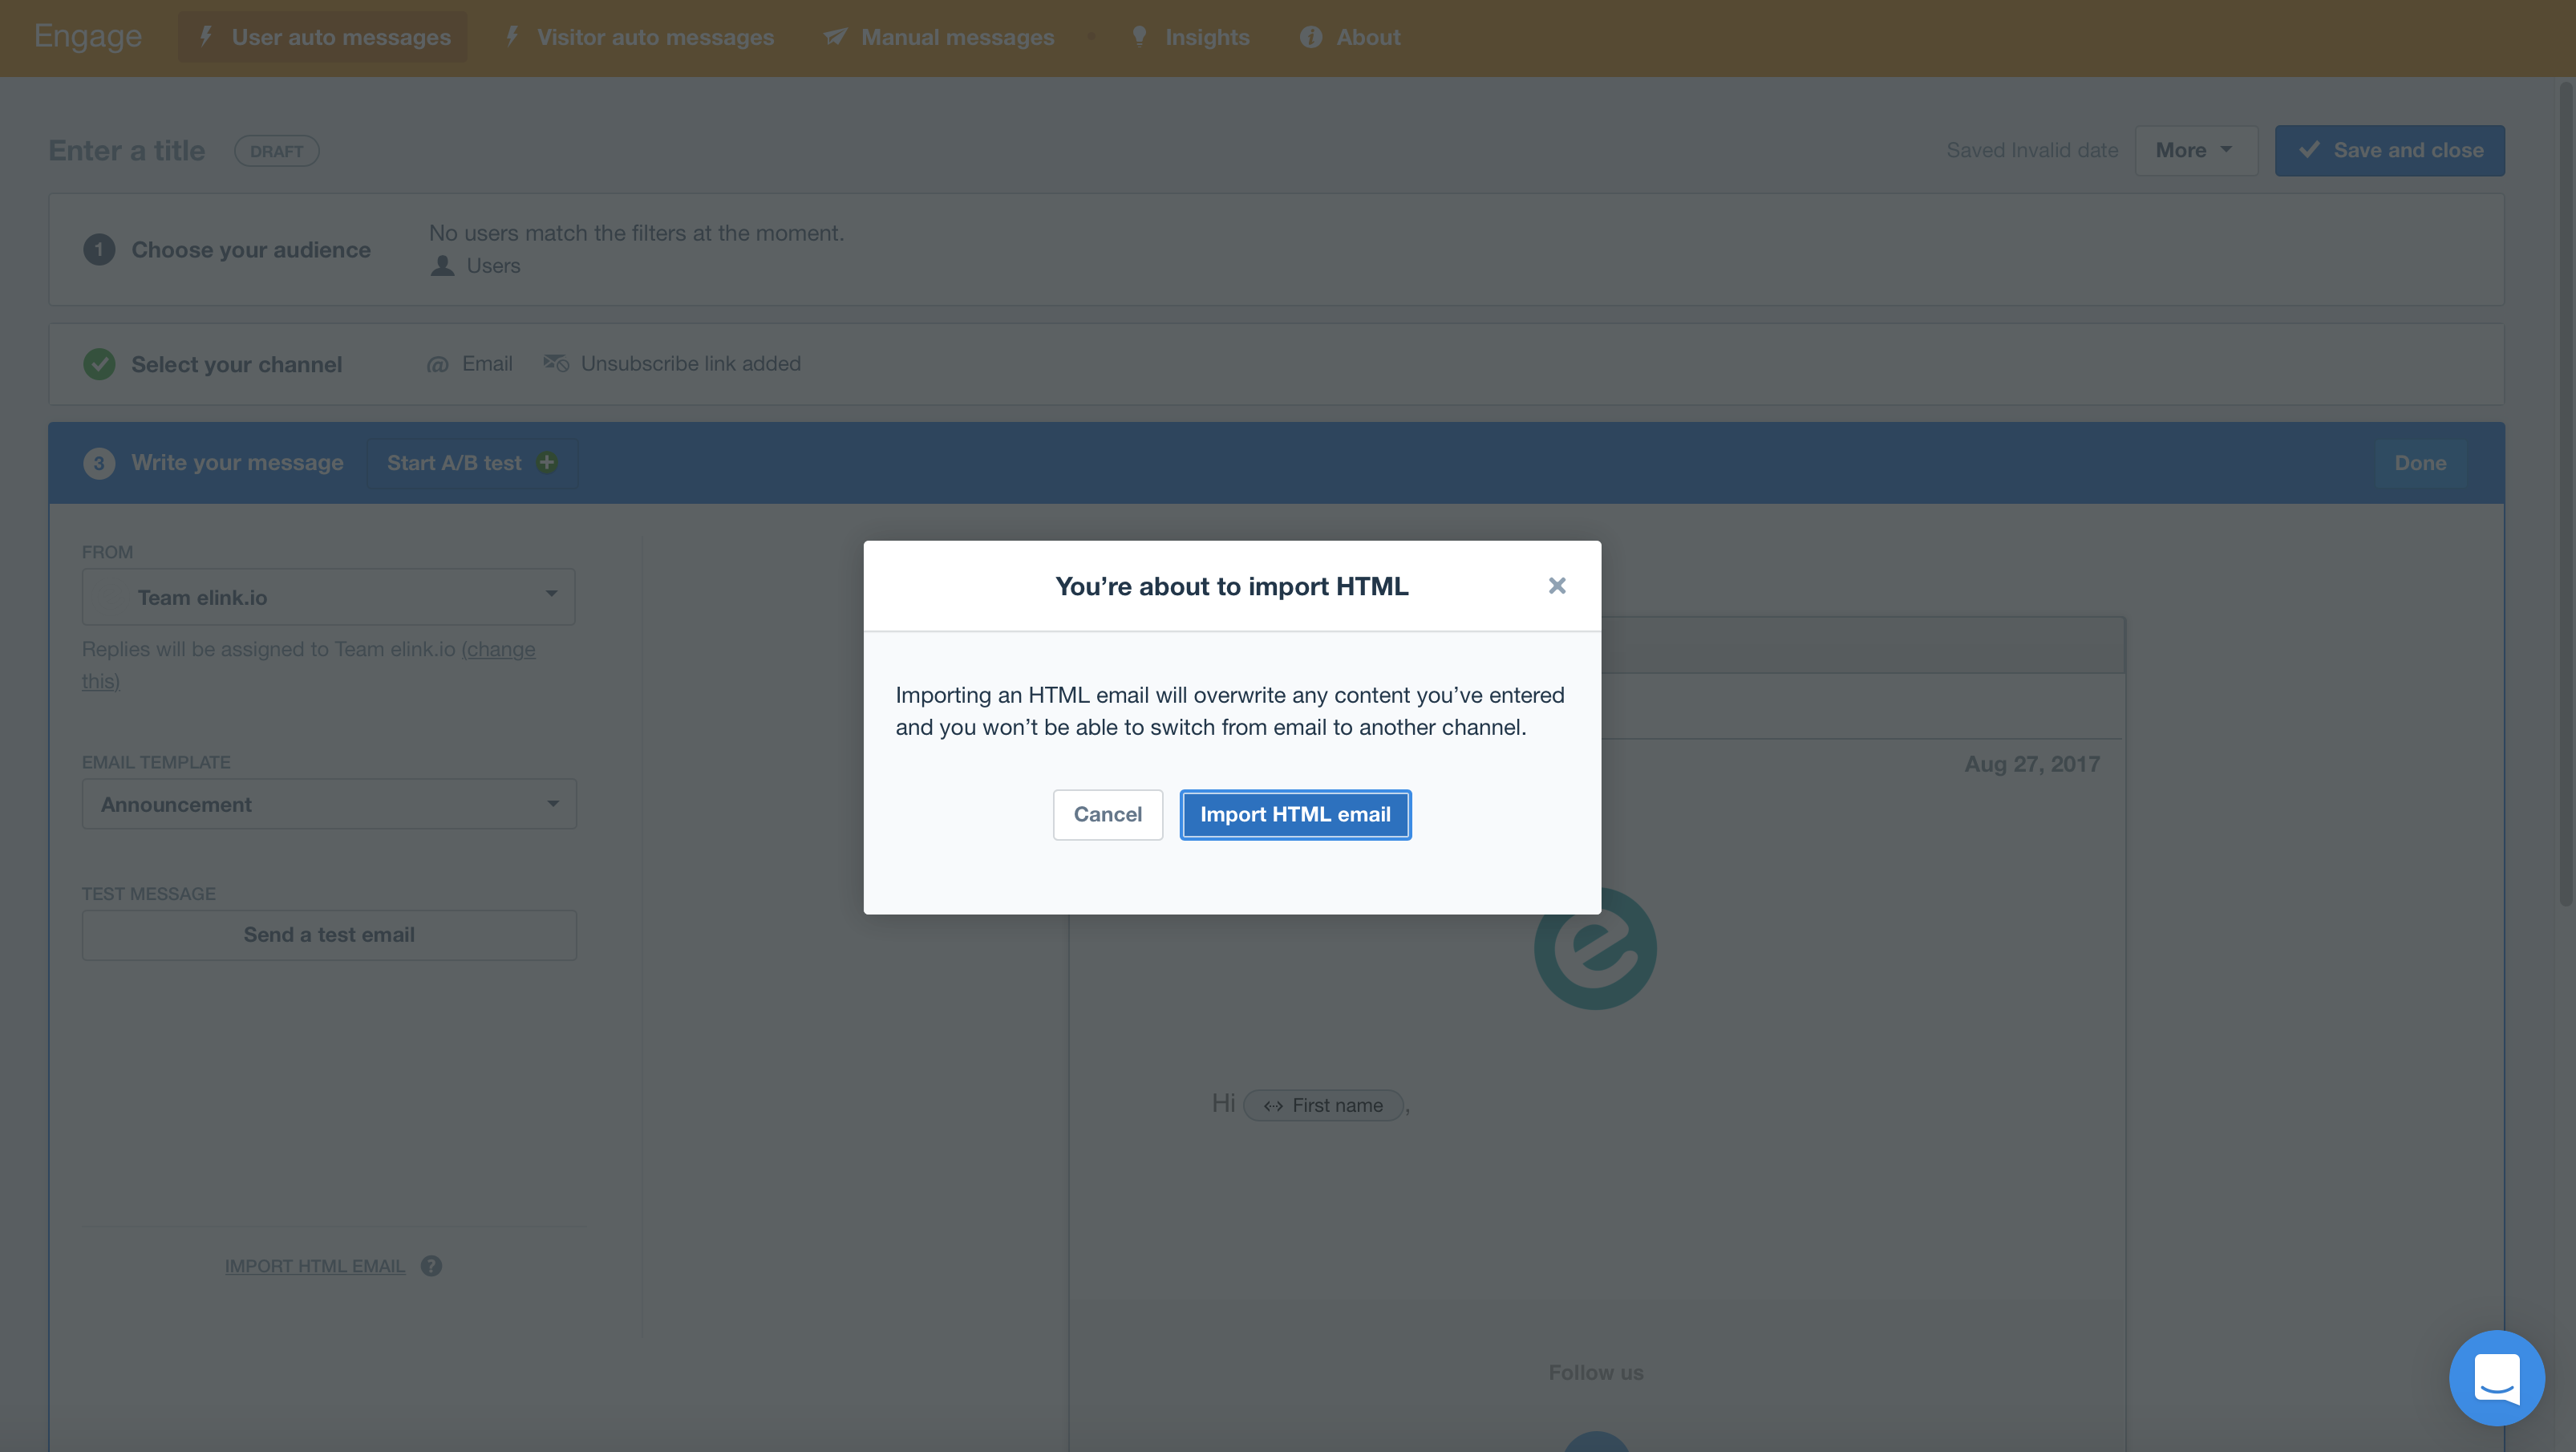The height and width of the screenshot is (1452, 2576).
Task: Click the checkmark icon on Save and close
Action: (x=2309, y=150)
